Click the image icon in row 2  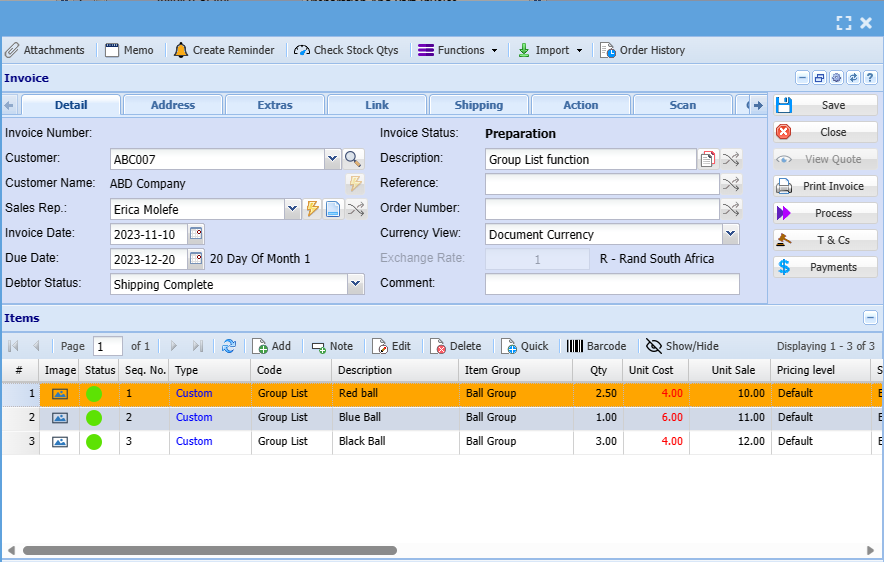tap(60, 418)
